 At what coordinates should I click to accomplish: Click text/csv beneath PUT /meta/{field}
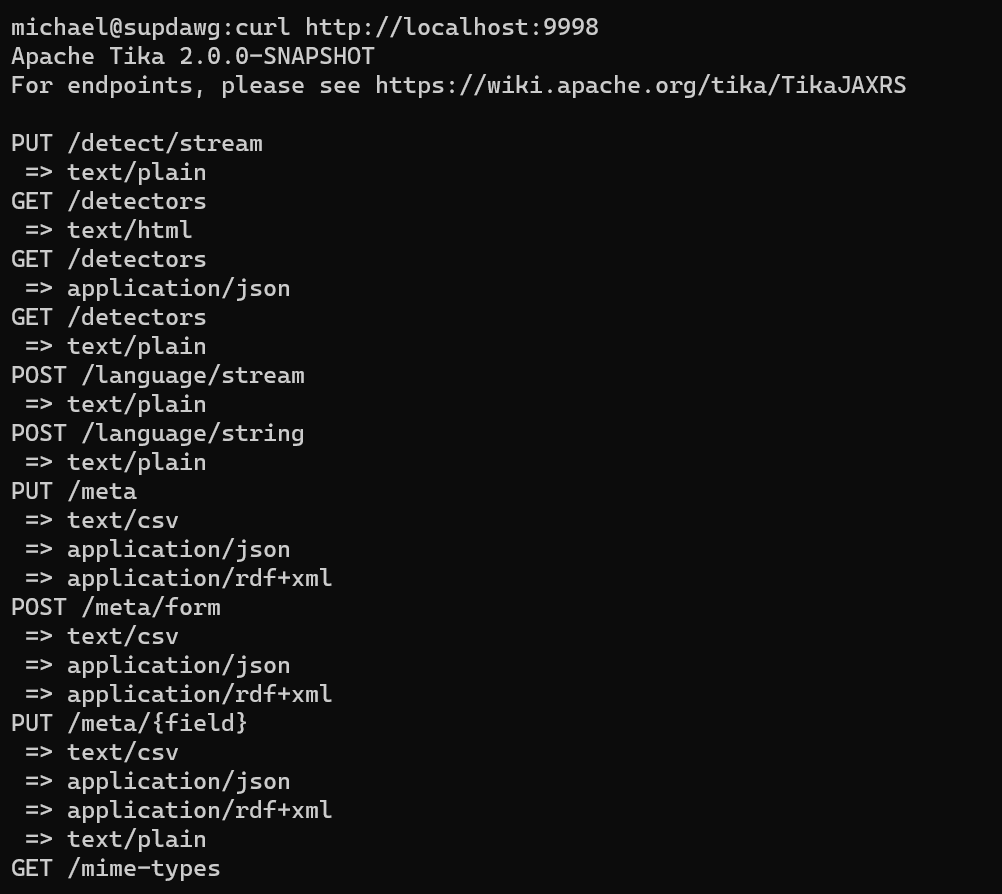(122, 752)
